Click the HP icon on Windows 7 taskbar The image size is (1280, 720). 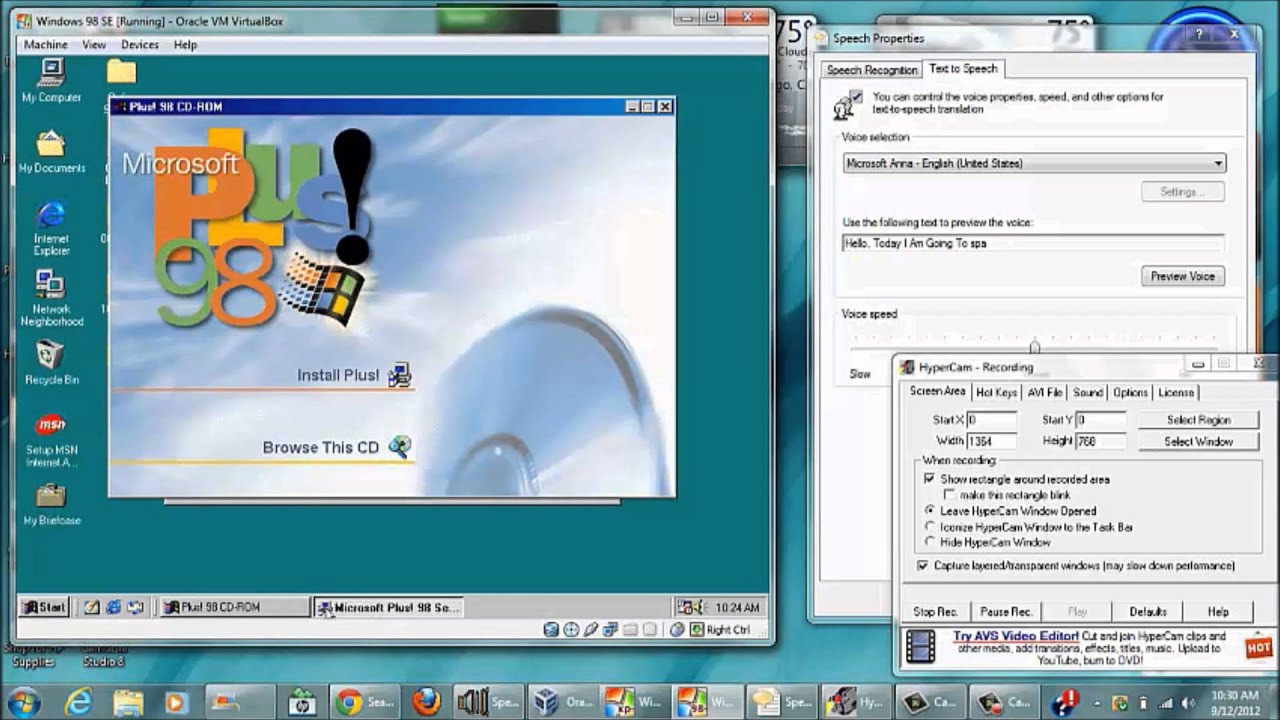[302, 702]
